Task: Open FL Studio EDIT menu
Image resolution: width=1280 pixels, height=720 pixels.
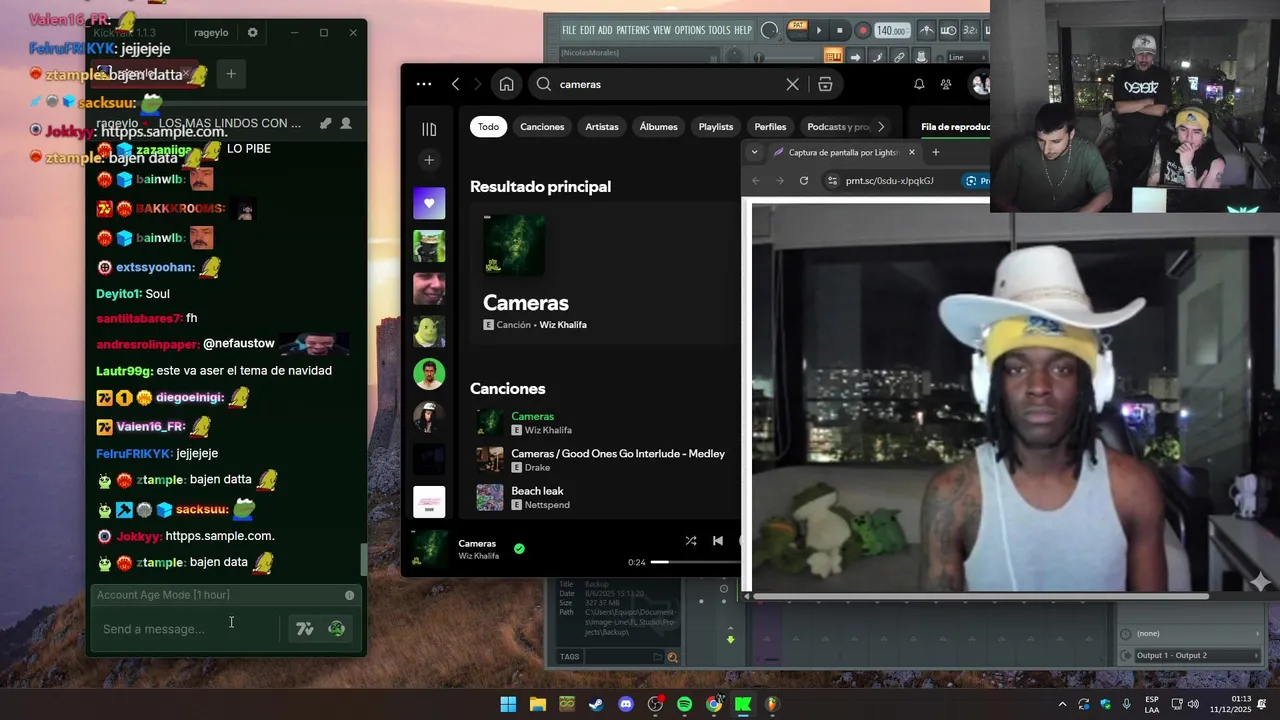Action: click(x=588, y=30)
